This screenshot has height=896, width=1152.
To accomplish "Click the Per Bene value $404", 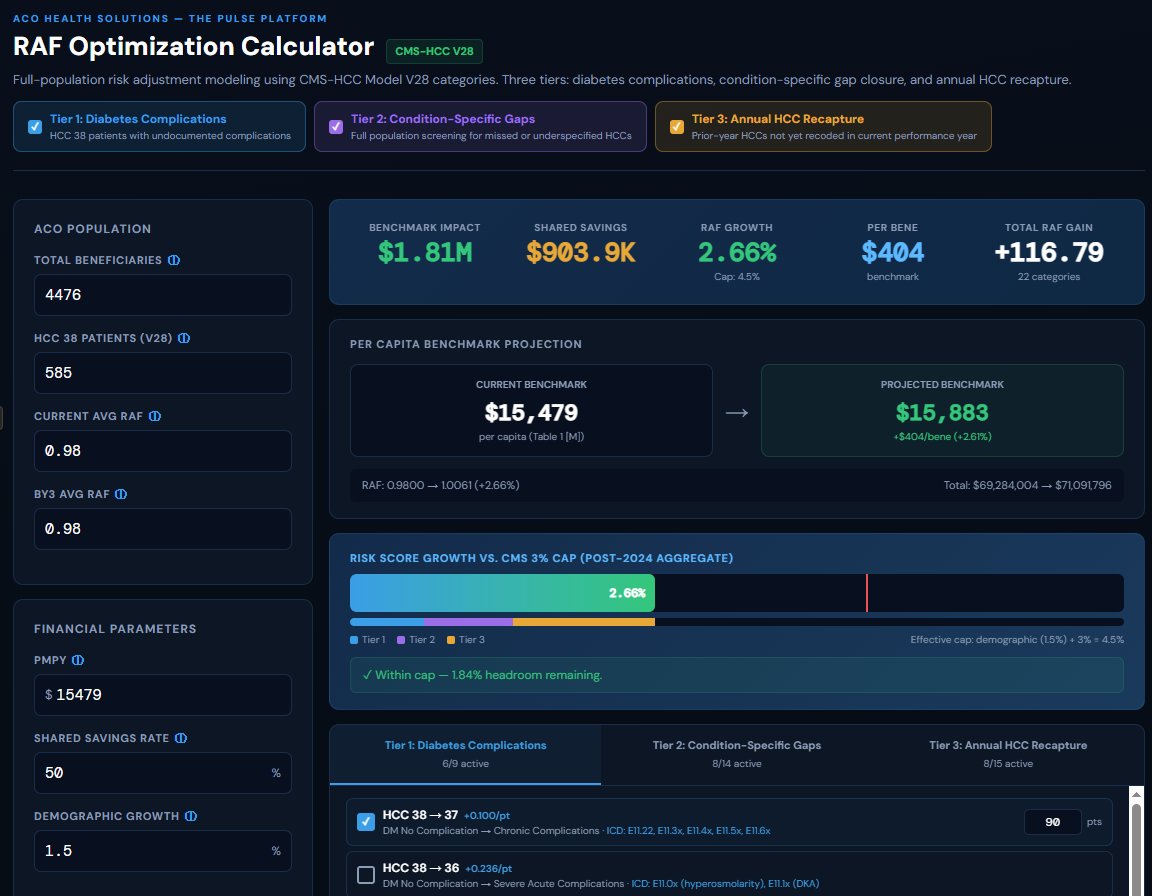I will coord(893,252).
